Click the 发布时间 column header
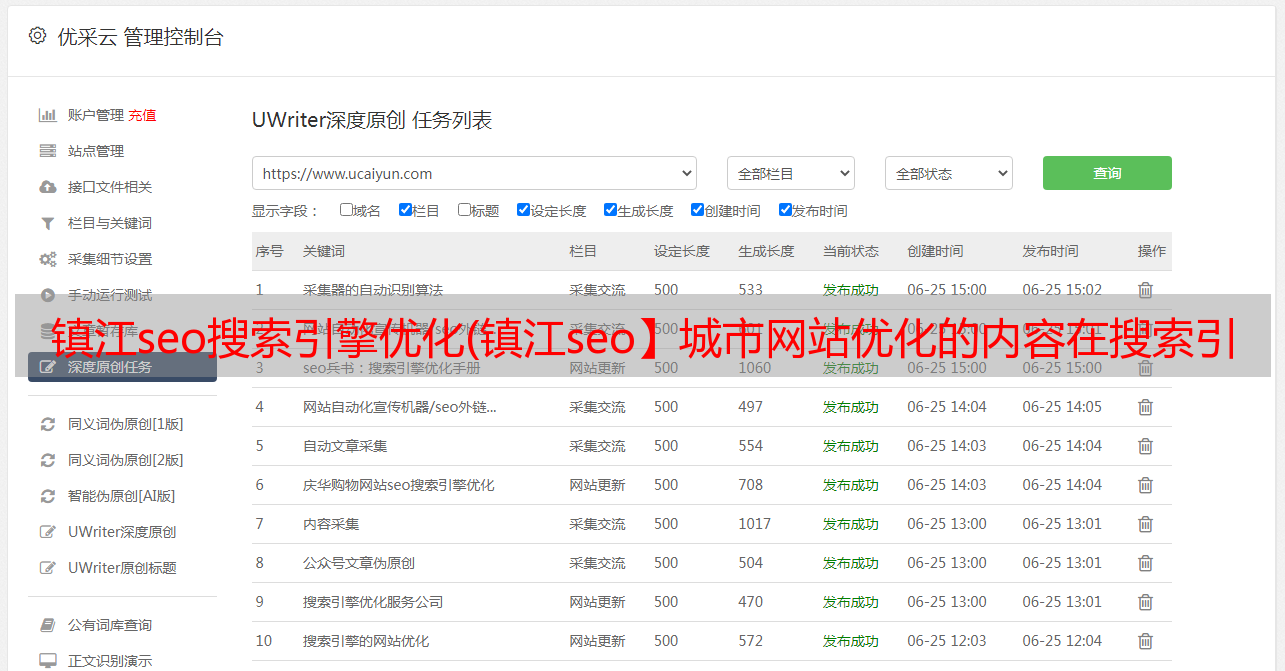This screenshot has width=1285, height=671. pyautogui.click(x=1050, y=251)
